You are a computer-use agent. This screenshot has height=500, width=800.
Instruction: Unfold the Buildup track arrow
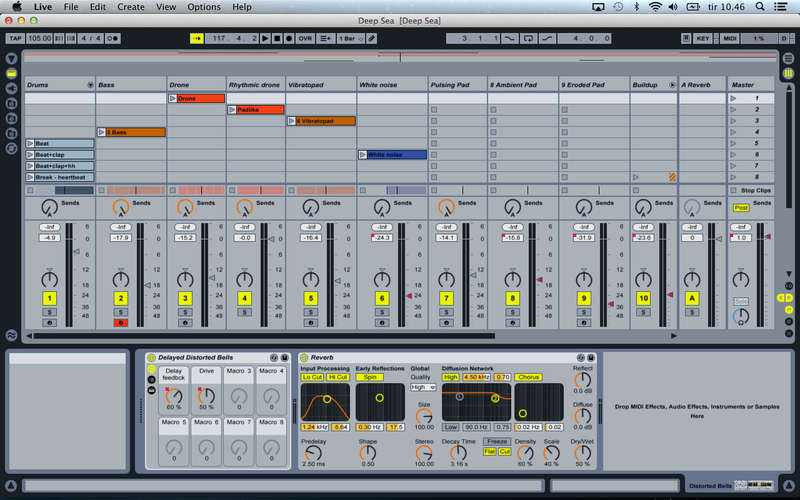[x=672, y=85]
